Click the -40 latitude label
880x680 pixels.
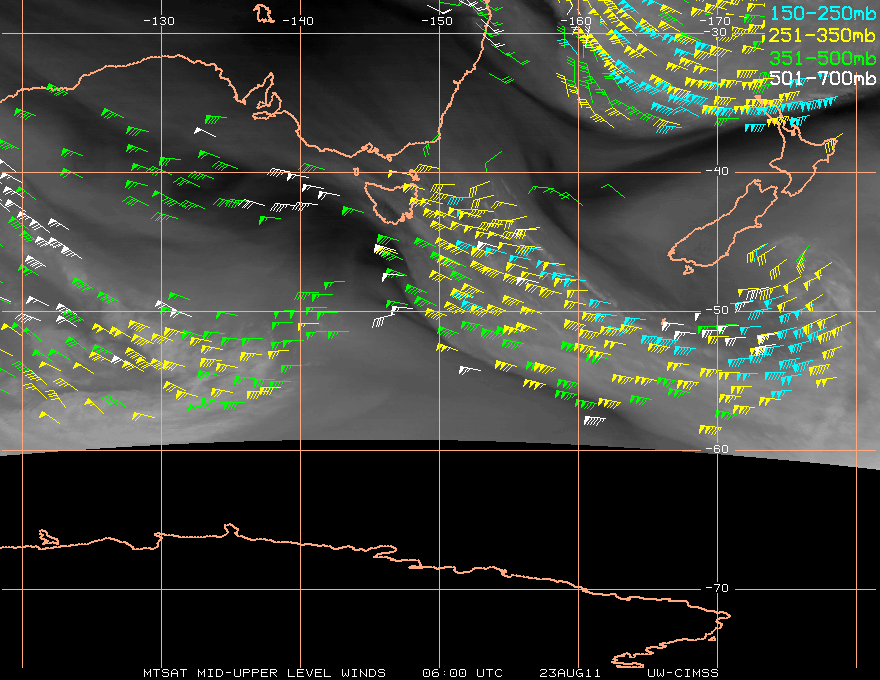717,171
